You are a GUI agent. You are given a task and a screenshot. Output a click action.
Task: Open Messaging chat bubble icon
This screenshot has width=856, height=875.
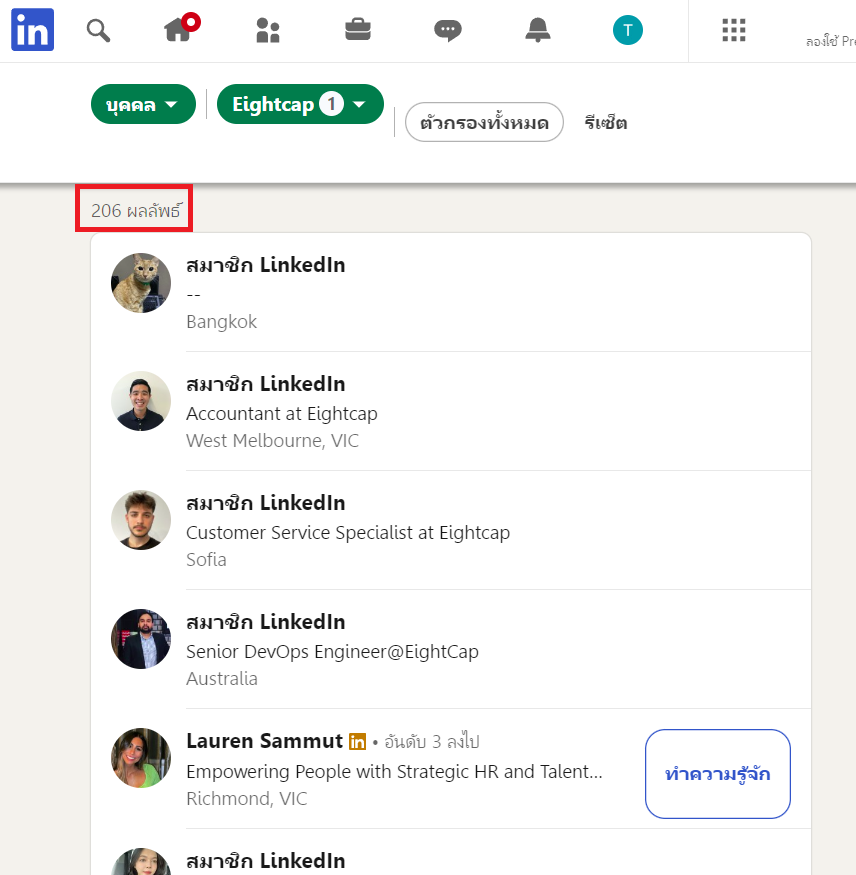click(448, 31)
